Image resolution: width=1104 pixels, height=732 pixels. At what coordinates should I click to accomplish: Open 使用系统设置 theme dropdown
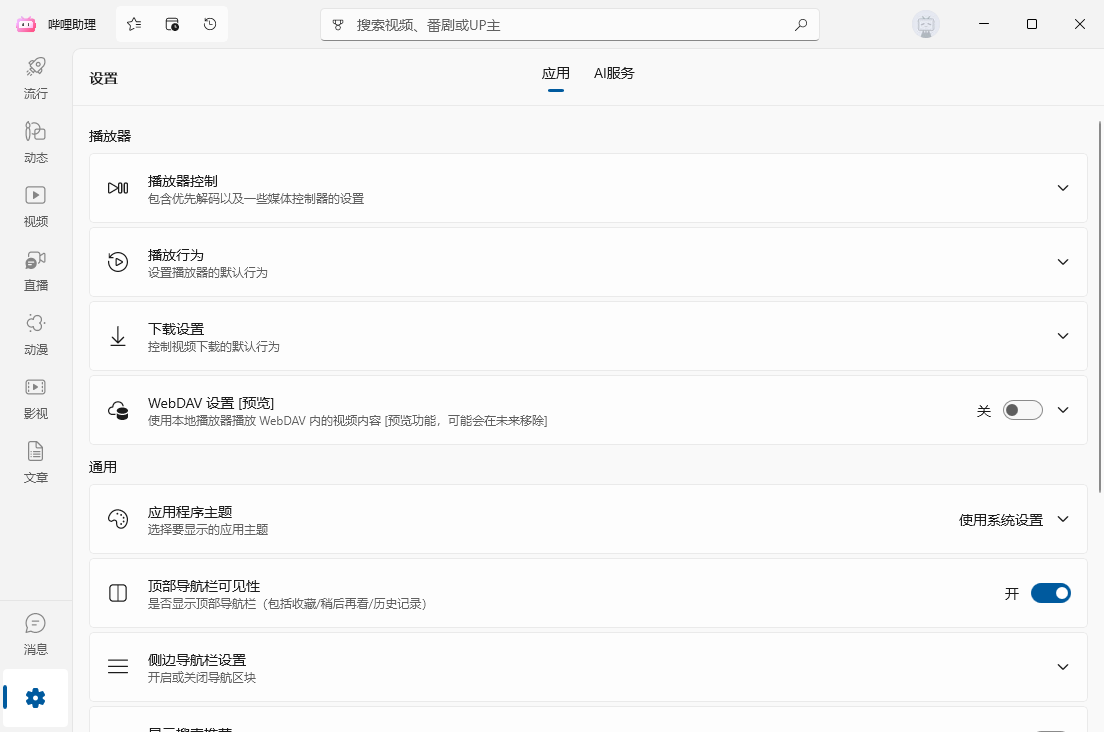1013,519
